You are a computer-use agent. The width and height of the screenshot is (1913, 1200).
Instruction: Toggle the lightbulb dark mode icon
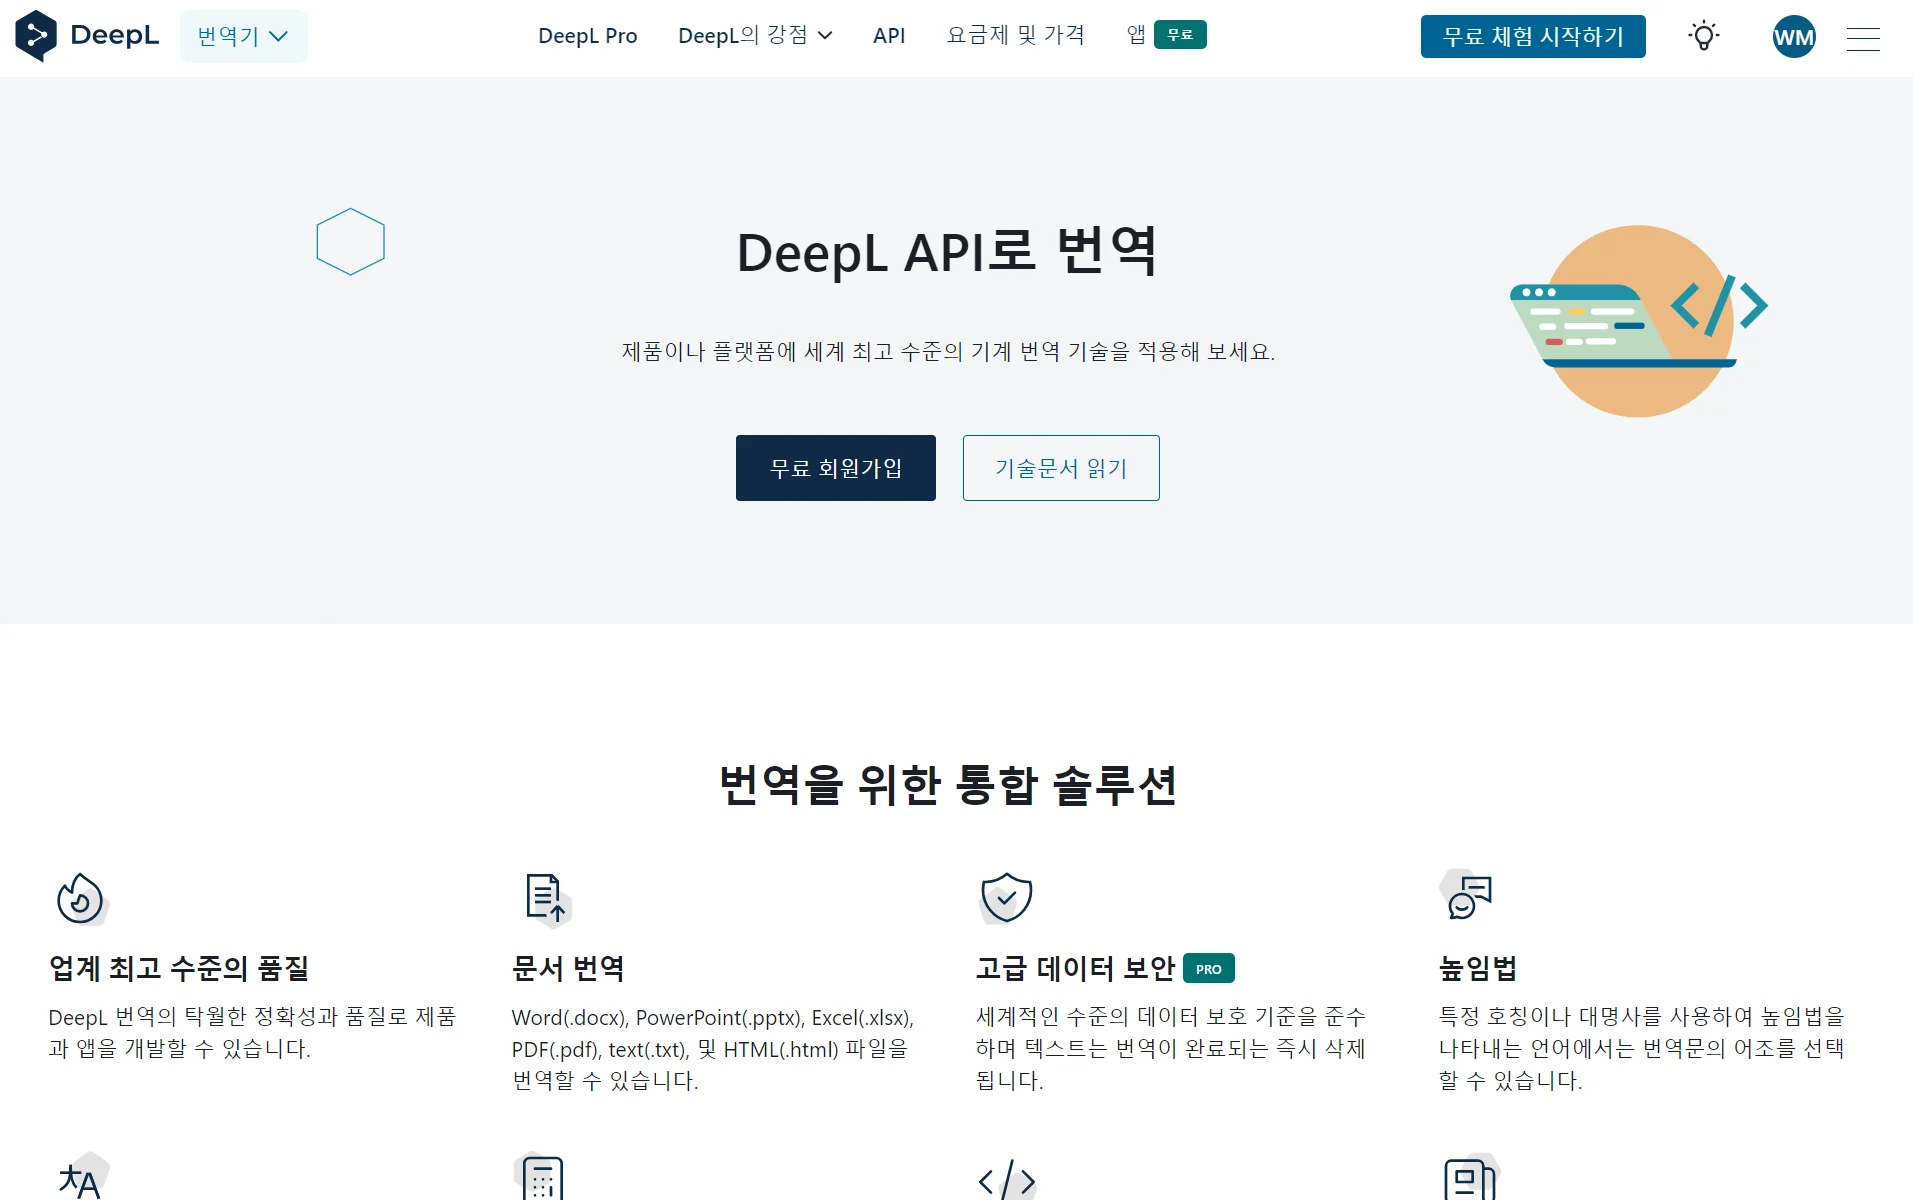tap(1704, 36)
